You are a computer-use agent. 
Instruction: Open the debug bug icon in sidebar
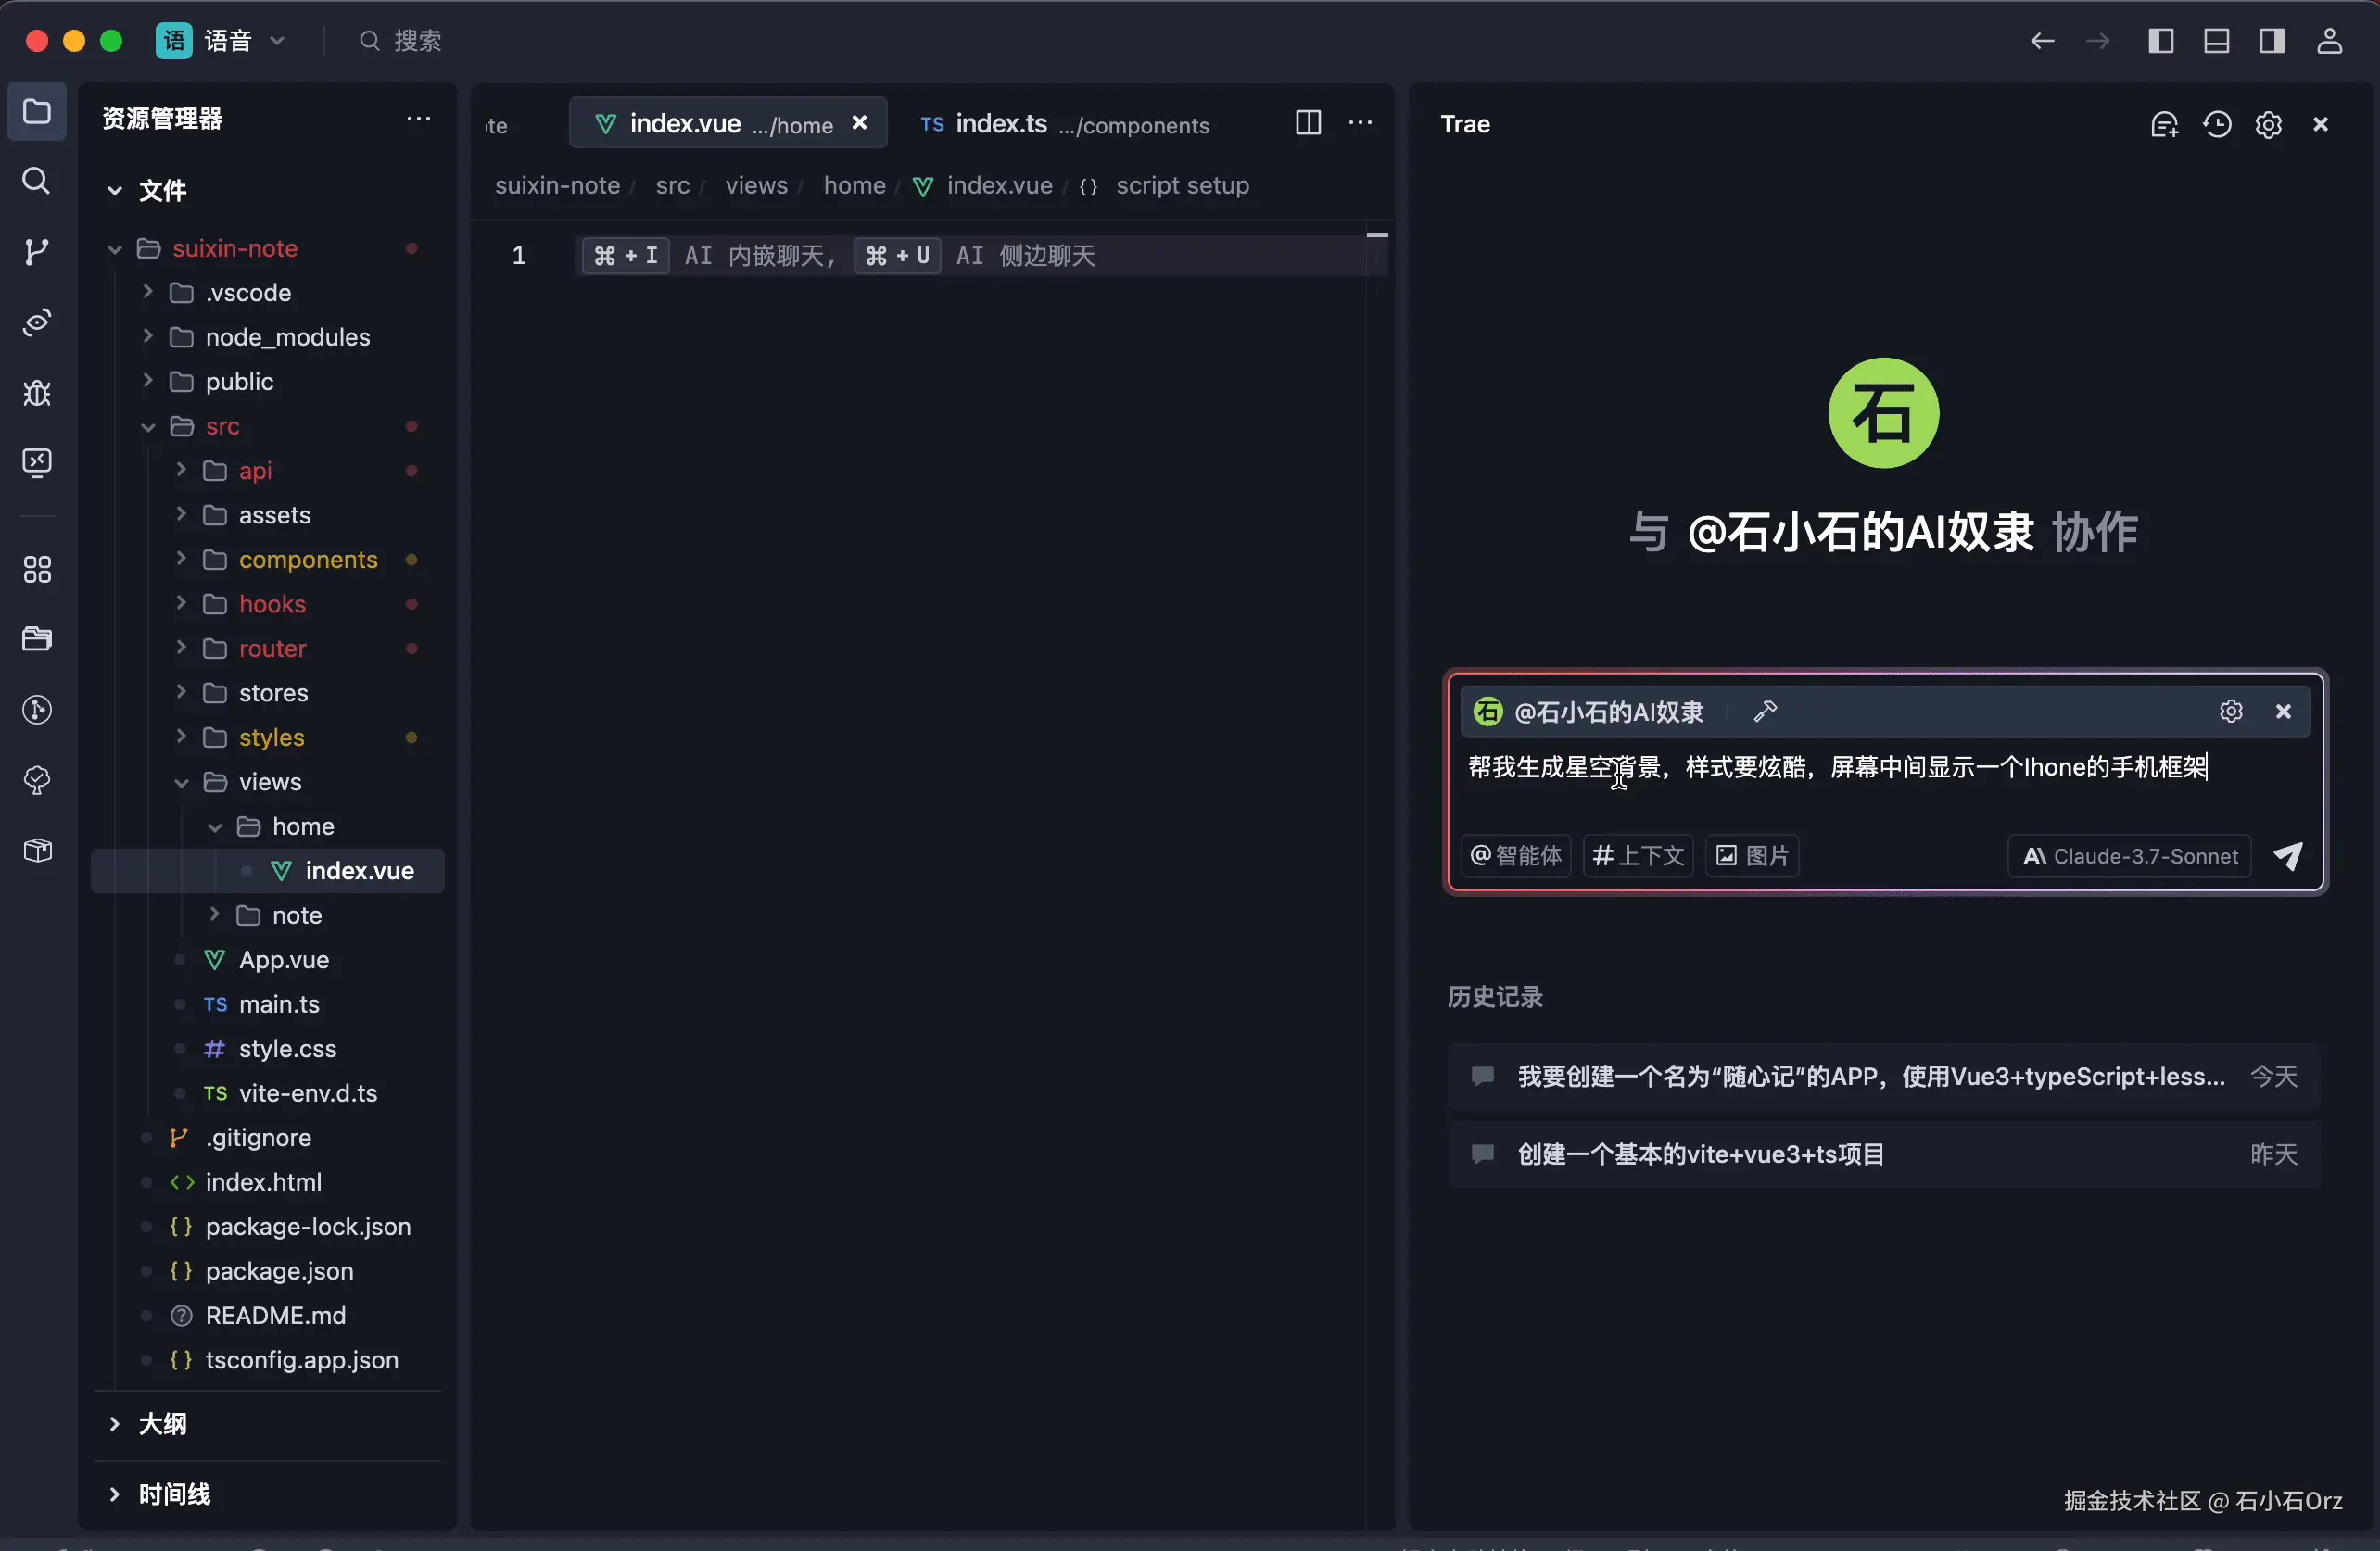point(37,393)
